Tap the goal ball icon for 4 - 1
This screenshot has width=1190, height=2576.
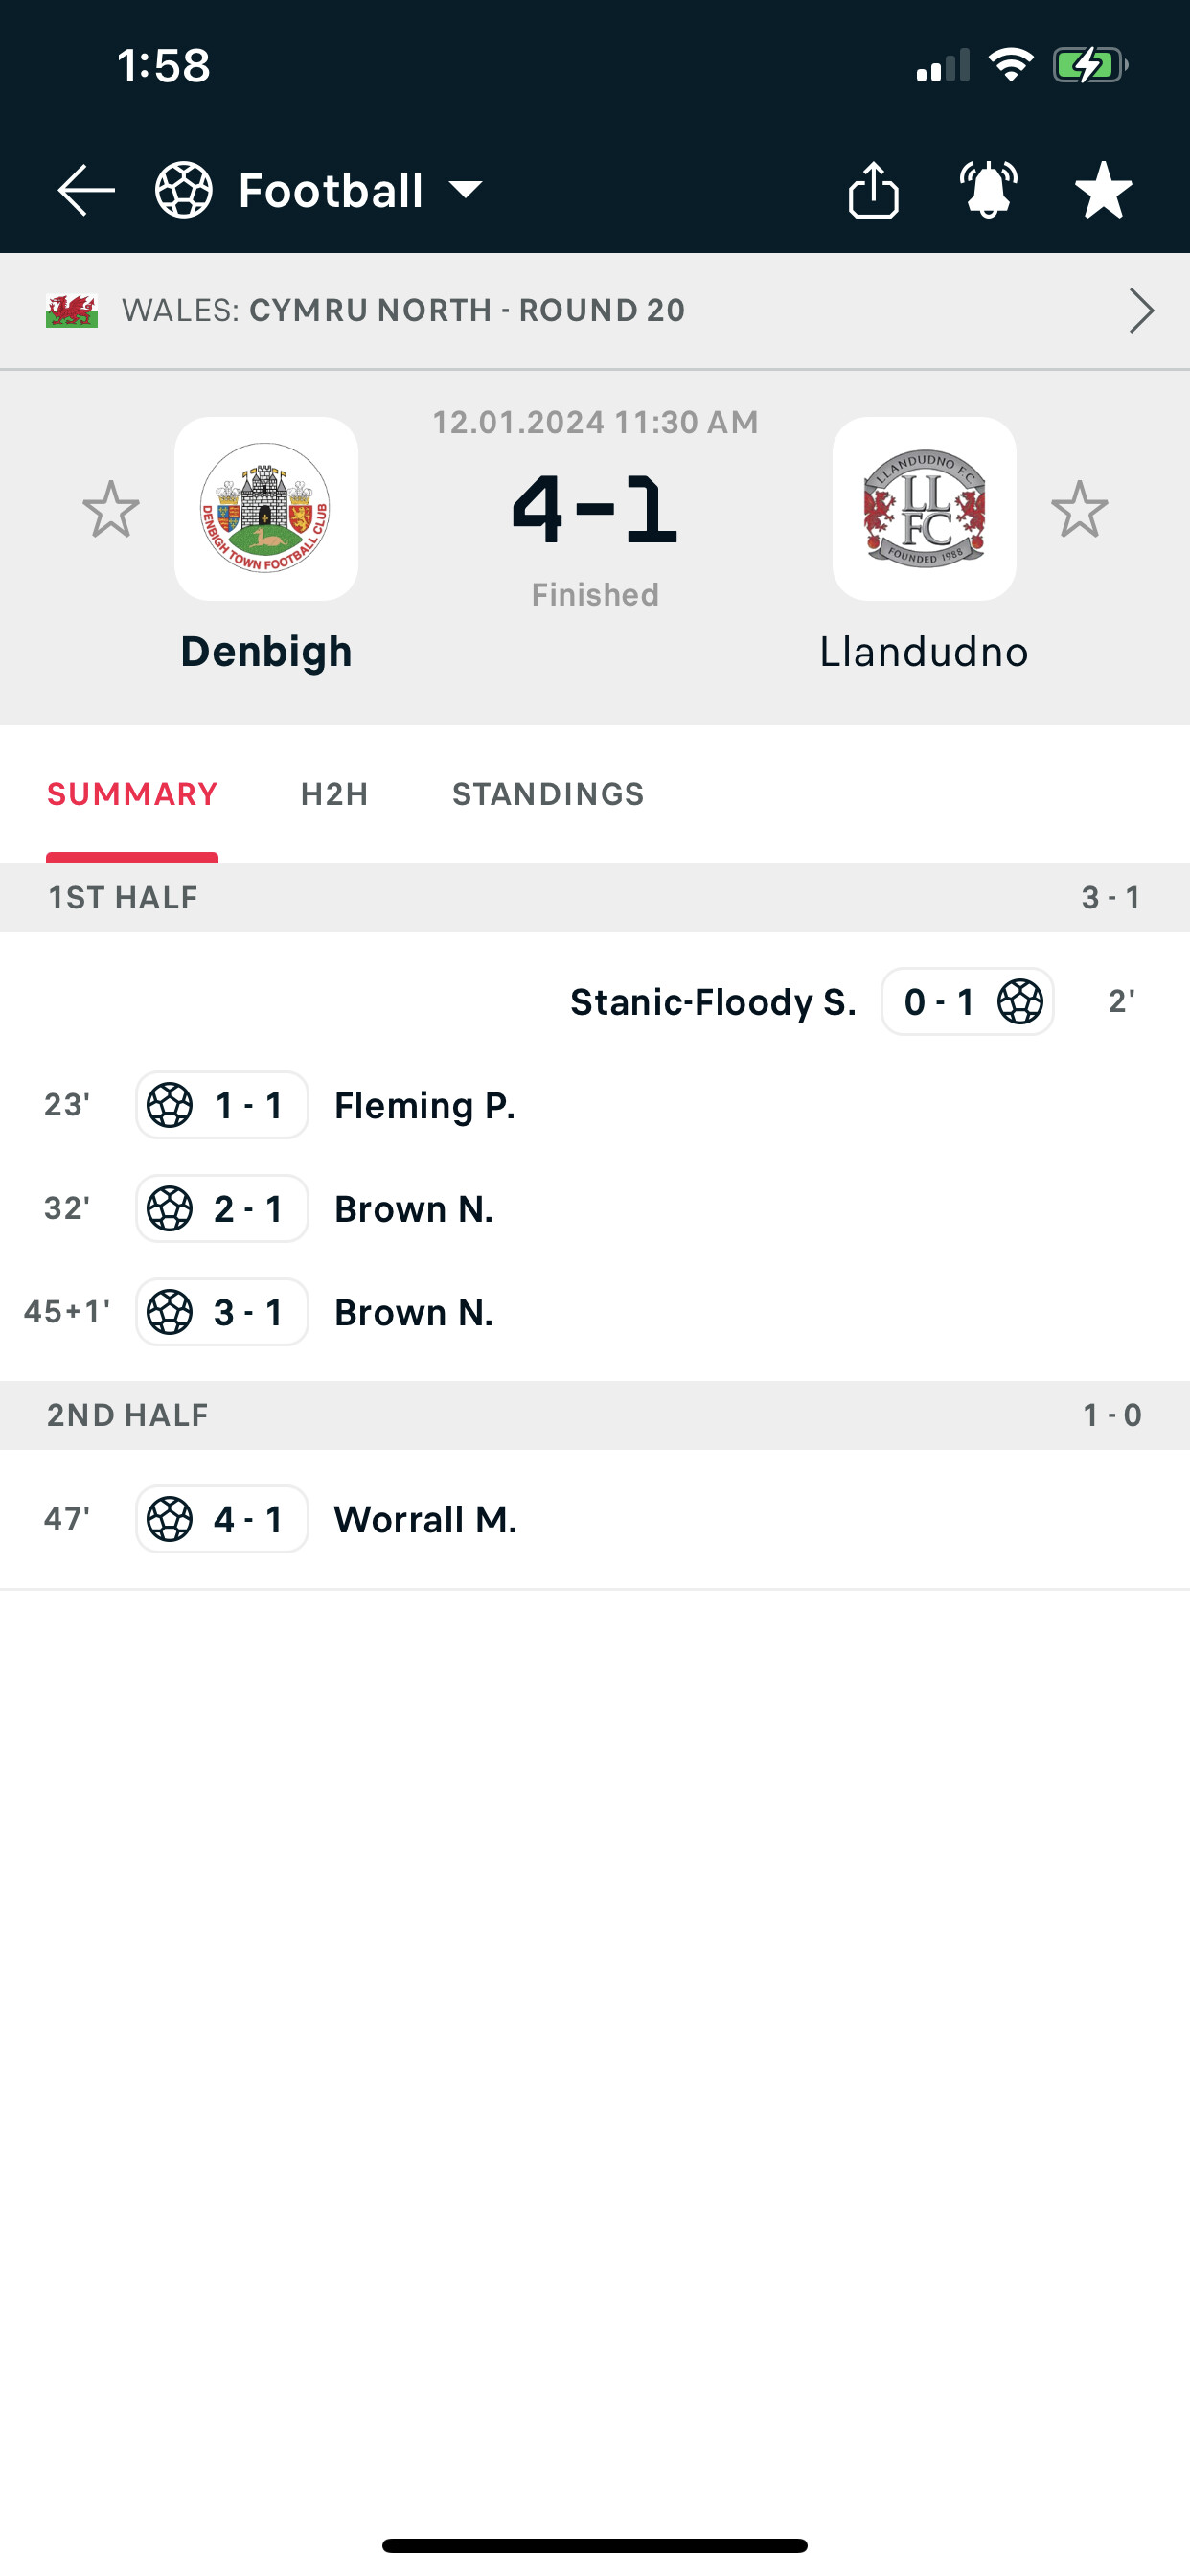170,1520
